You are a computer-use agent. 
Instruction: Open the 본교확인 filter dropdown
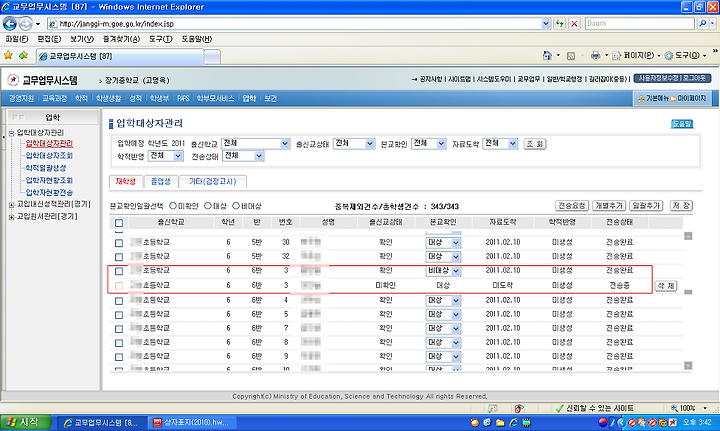[428, 144]
